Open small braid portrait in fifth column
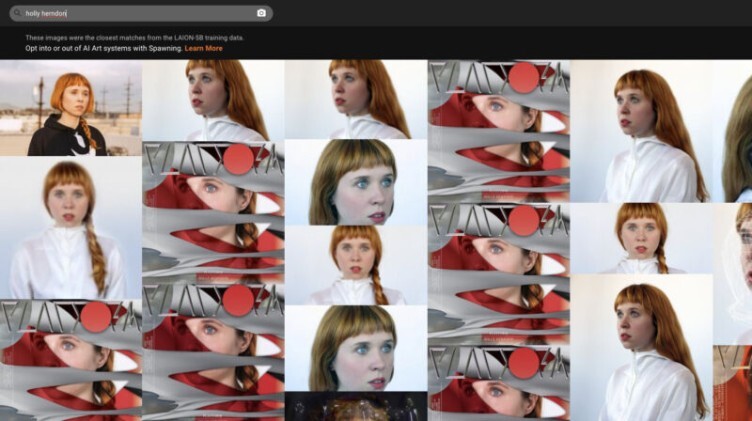 [x=641, y=238]
